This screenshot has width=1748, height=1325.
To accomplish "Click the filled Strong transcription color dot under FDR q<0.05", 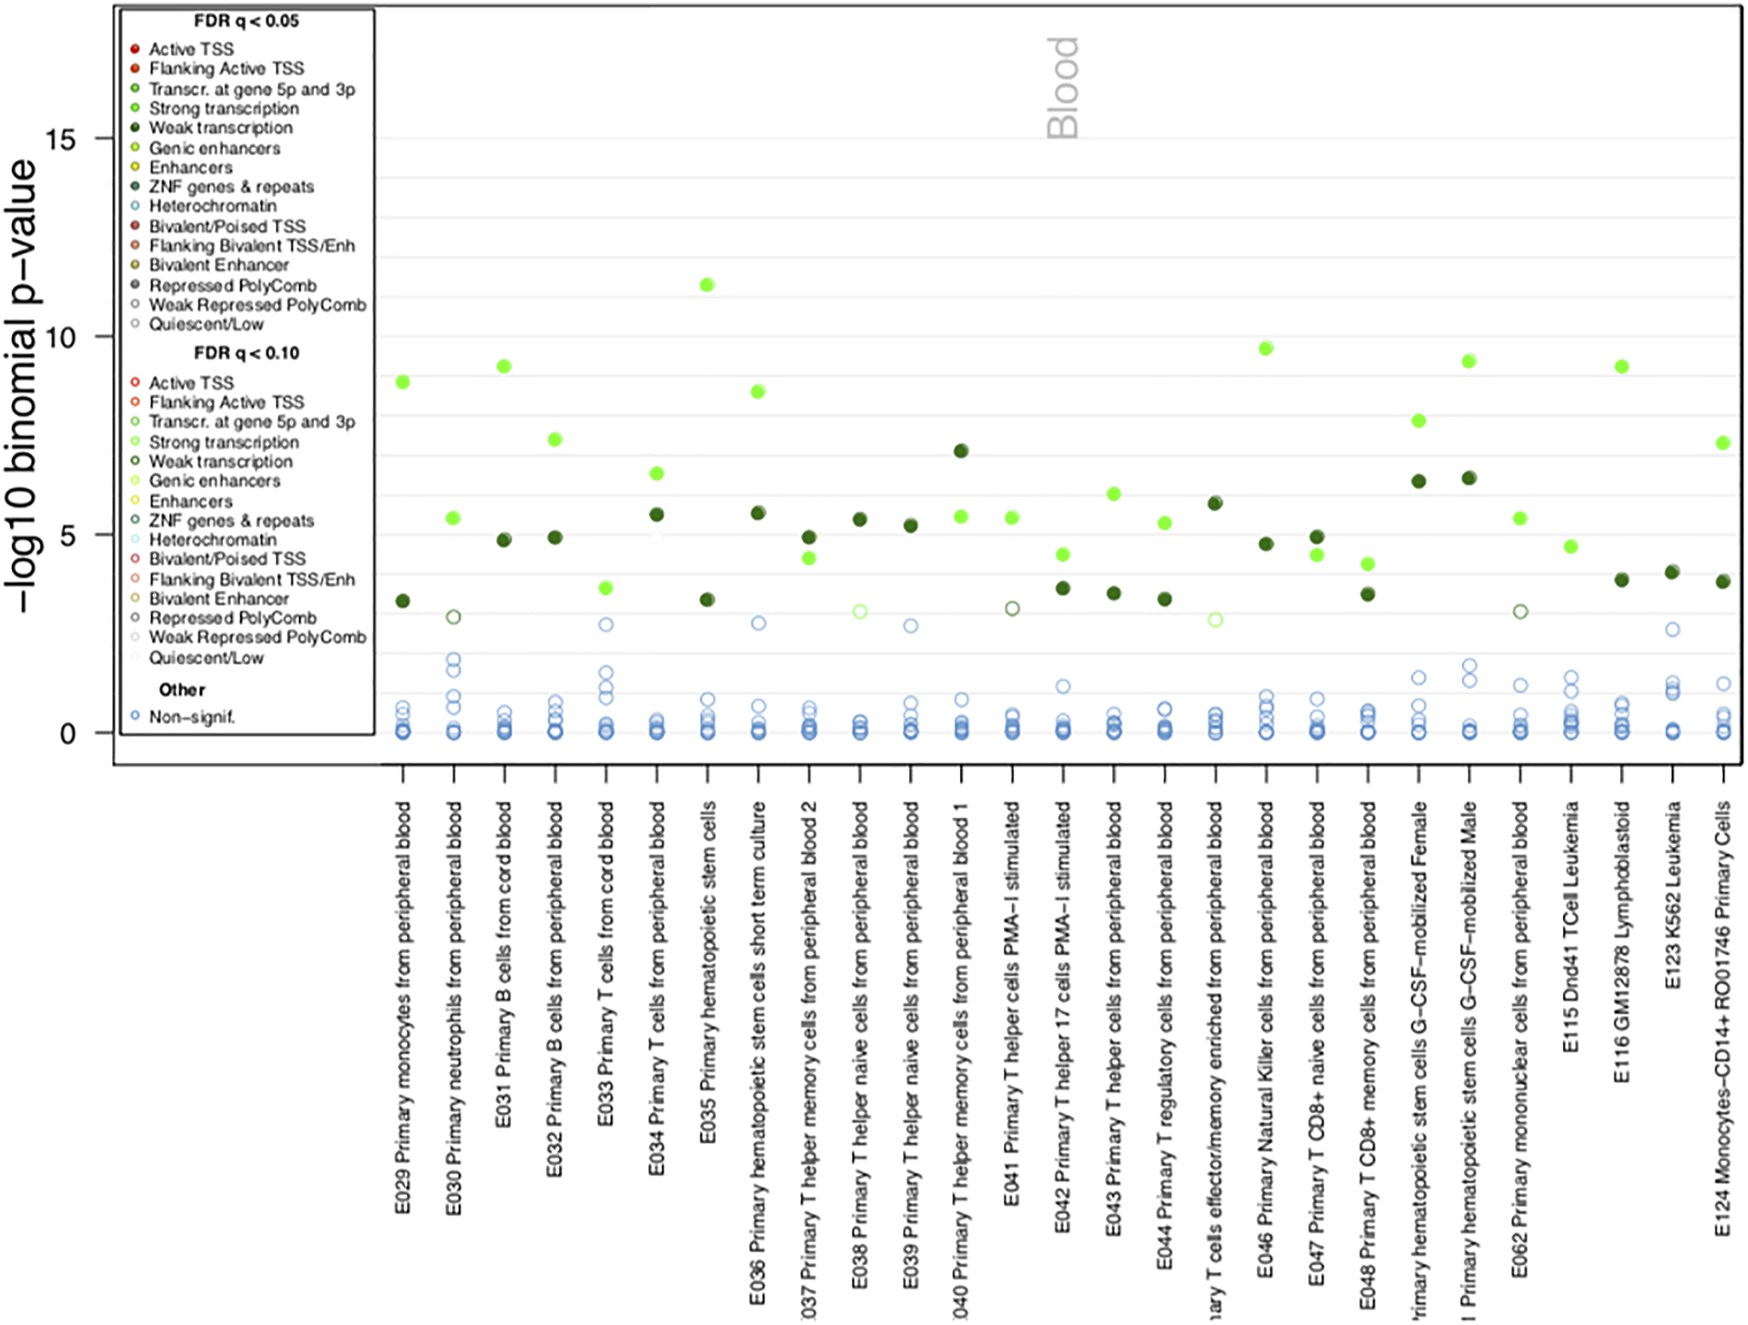I will 135,108.
